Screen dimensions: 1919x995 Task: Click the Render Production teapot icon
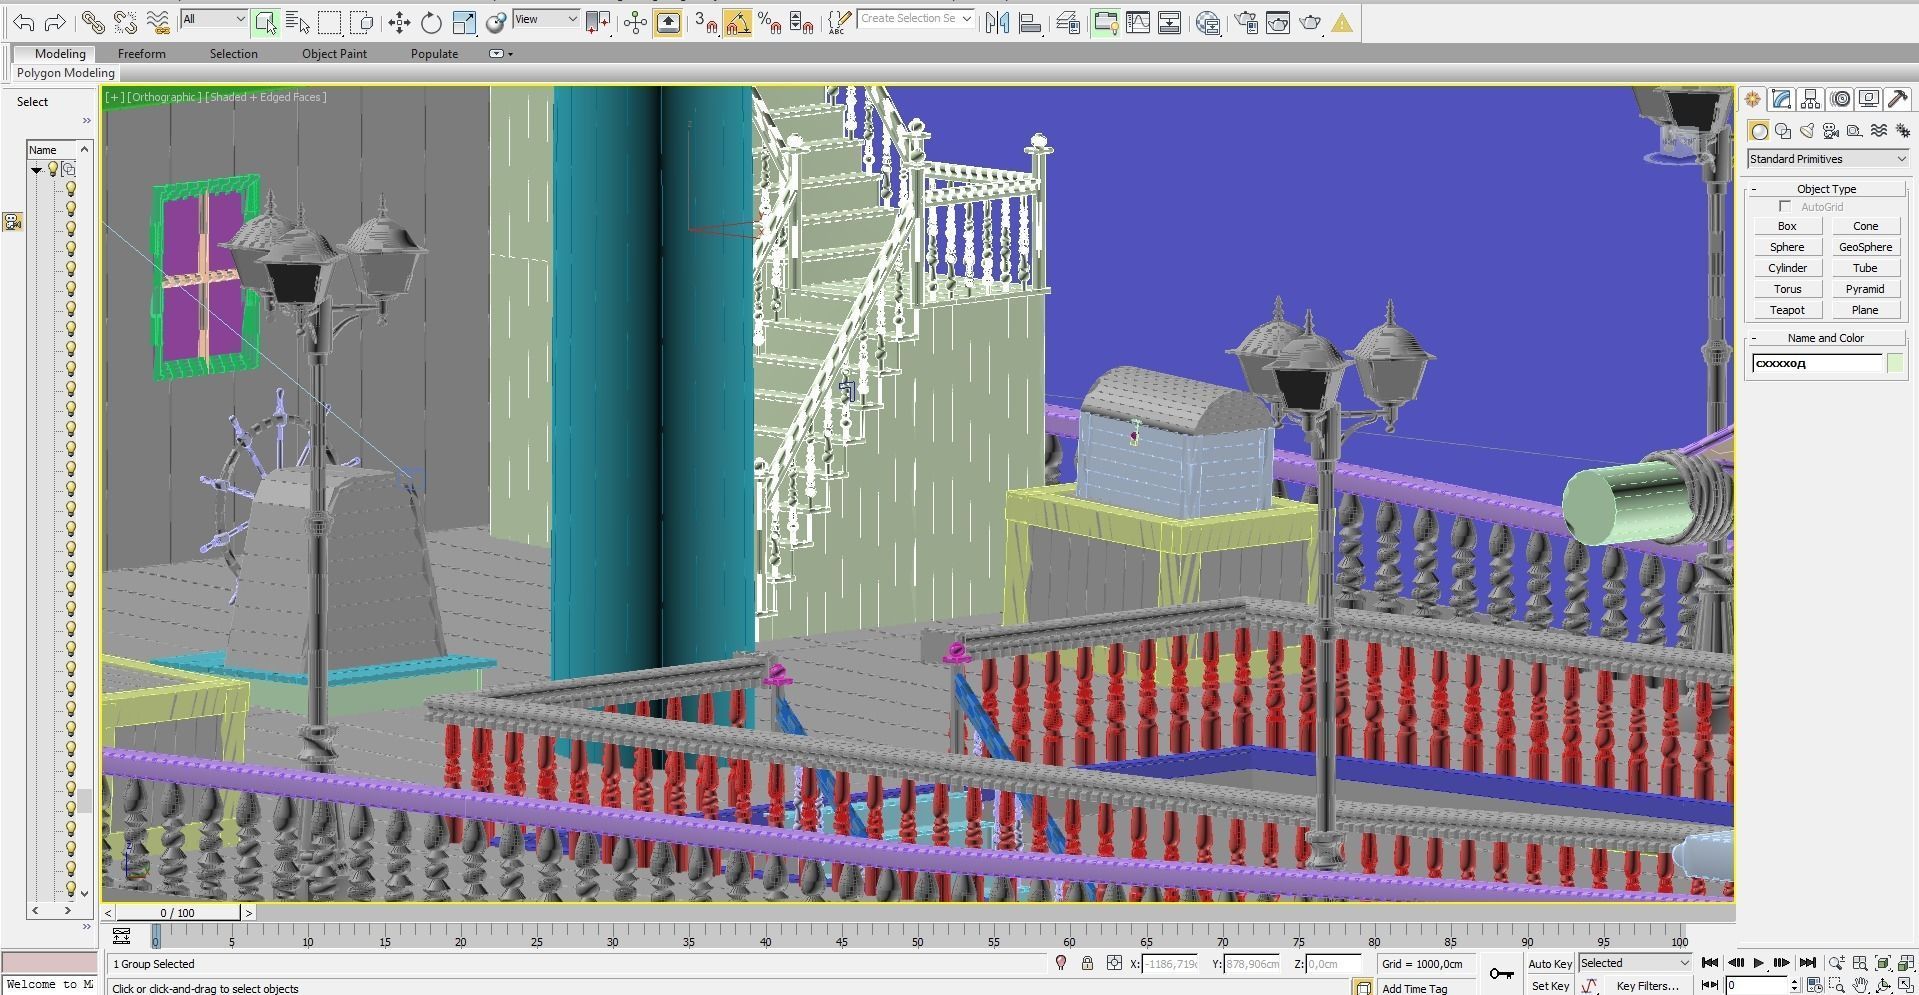(x=1310, y=22)
